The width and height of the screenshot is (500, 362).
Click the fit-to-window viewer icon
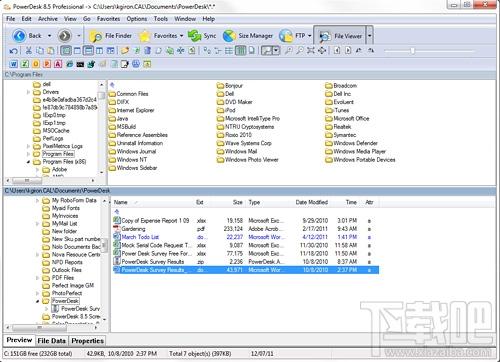click(311, 51)
